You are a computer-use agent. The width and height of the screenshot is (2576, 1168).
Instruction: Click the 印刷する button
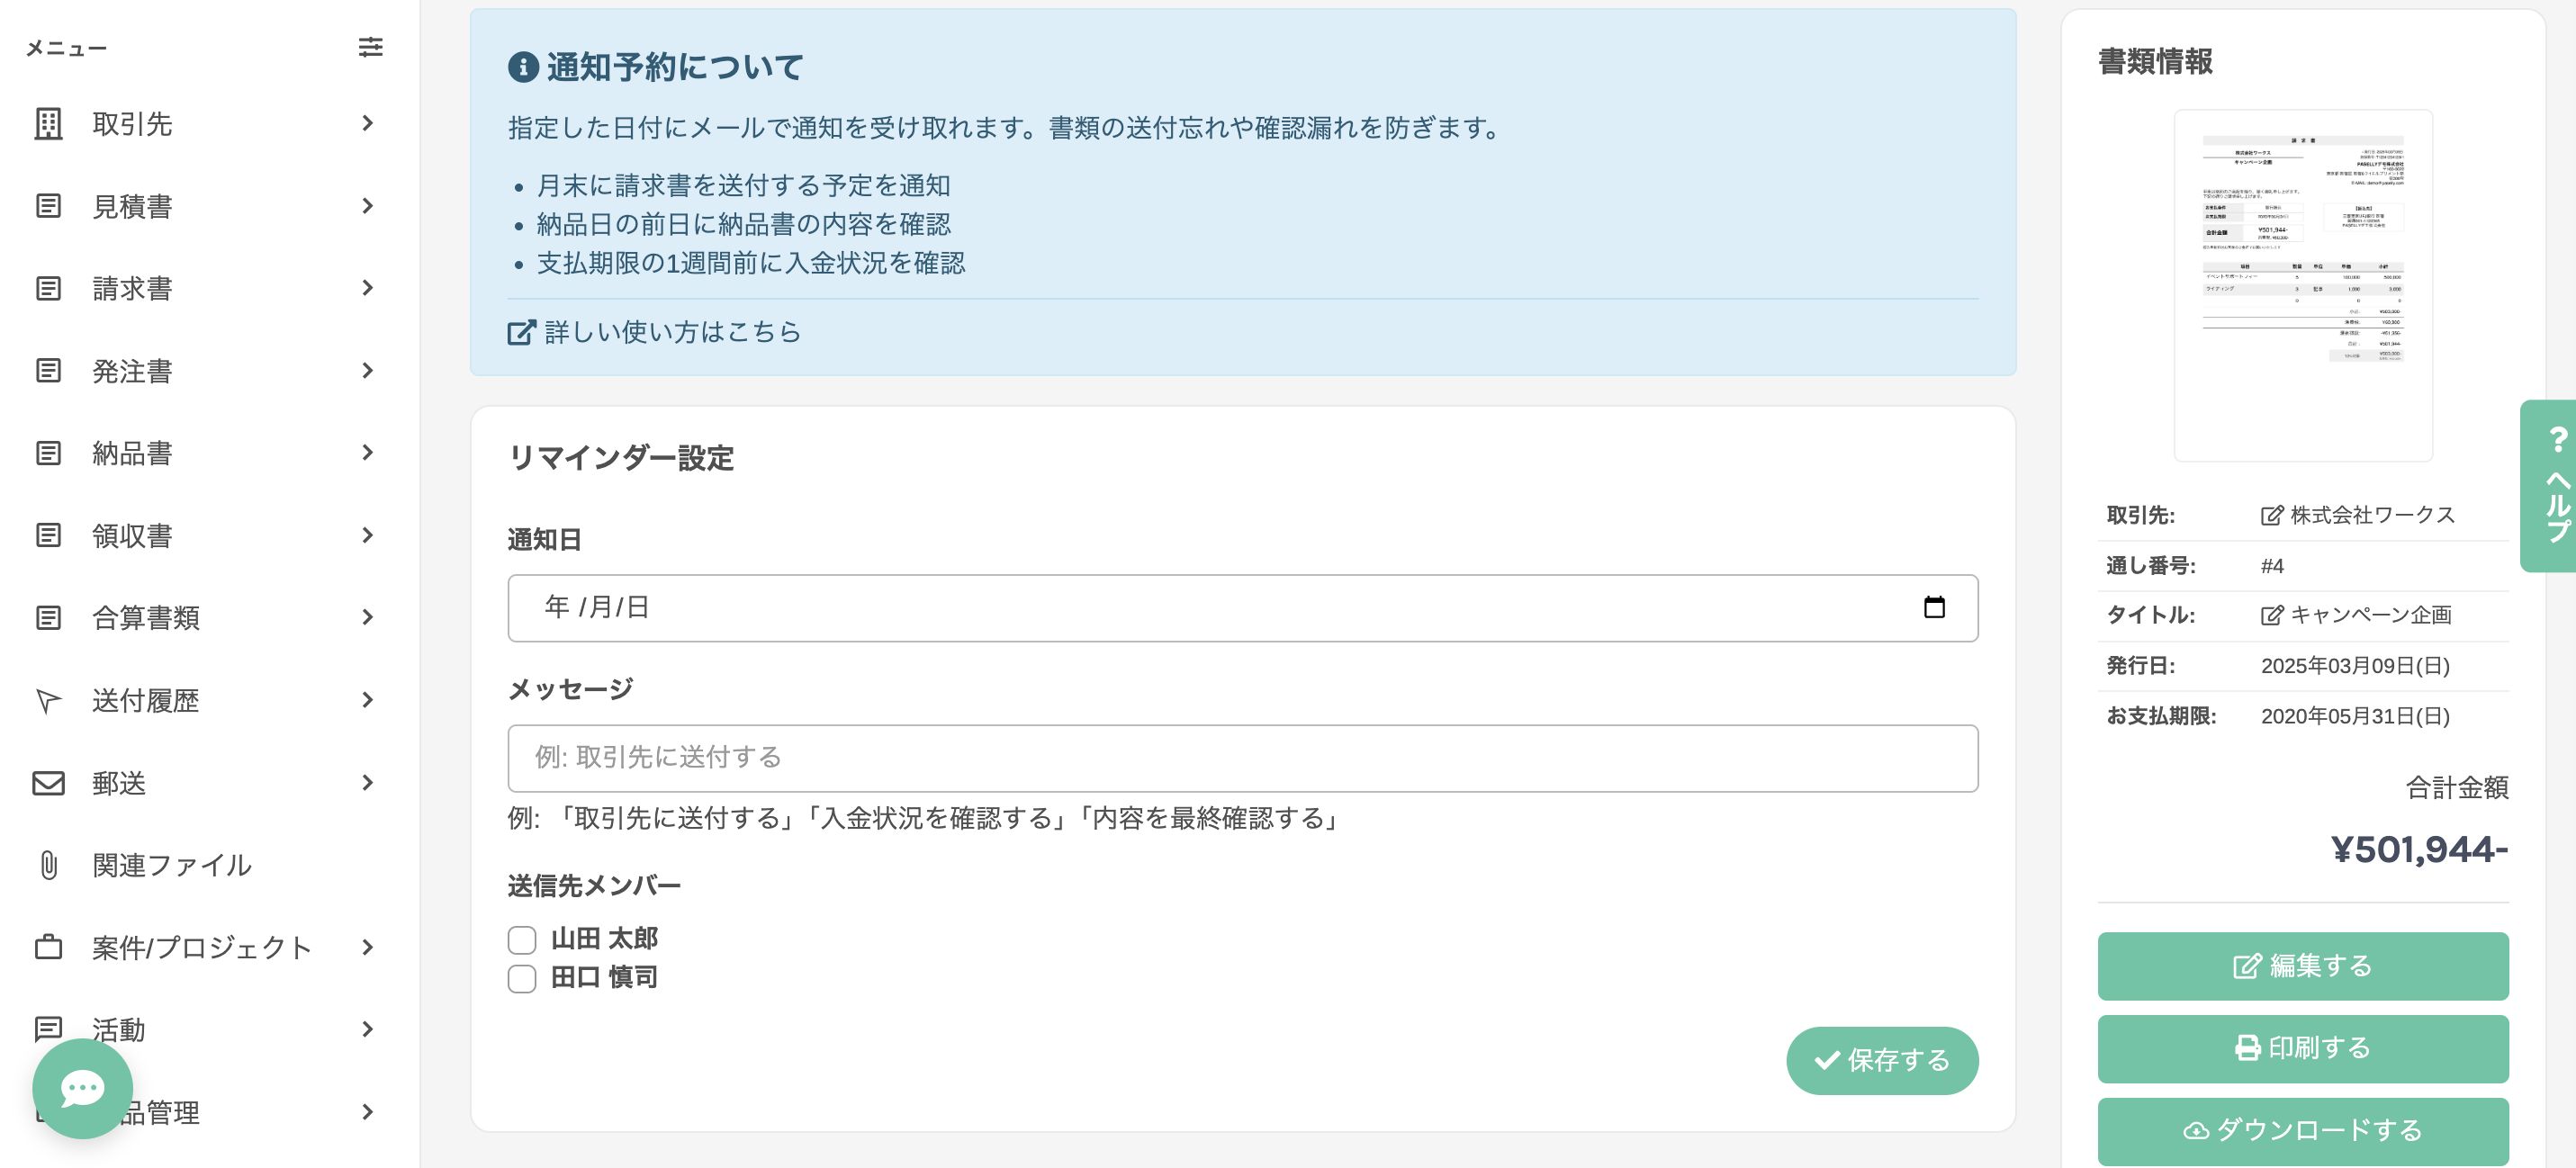[x=2302, y=1048]
